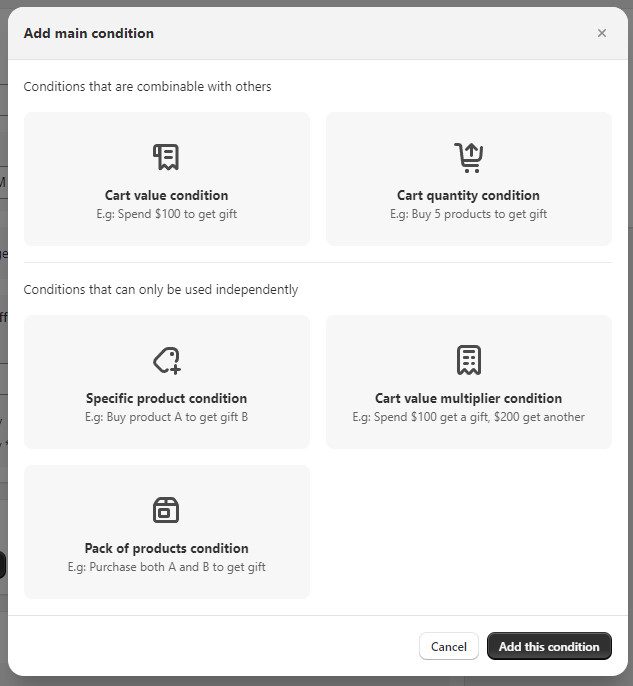This screenshot has width=633, height=686.
Task: Click the shopping cart upload icon
Action: click(x=468, y=157)
